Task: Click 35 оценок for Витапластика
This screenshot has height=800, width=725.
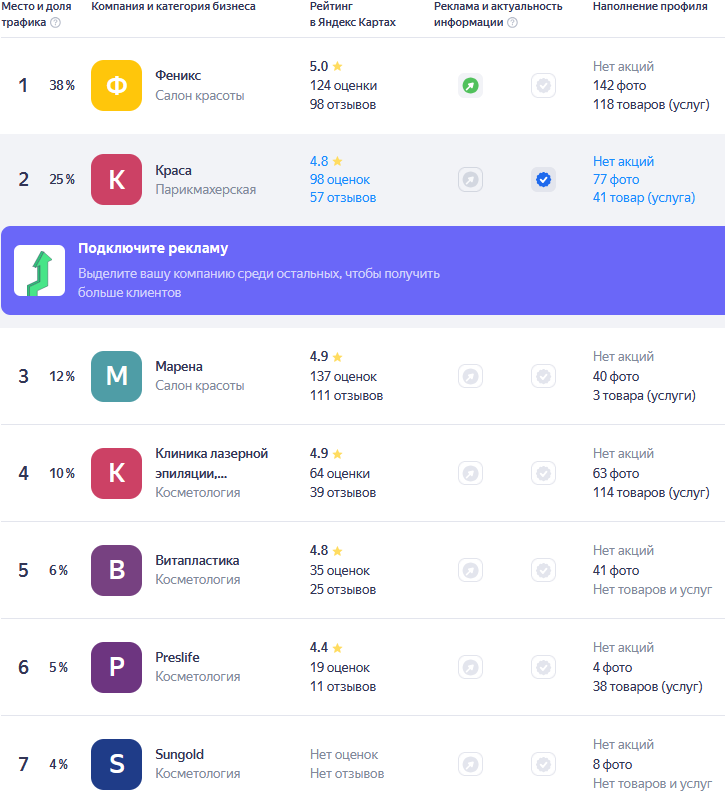Action: point(340,570)
